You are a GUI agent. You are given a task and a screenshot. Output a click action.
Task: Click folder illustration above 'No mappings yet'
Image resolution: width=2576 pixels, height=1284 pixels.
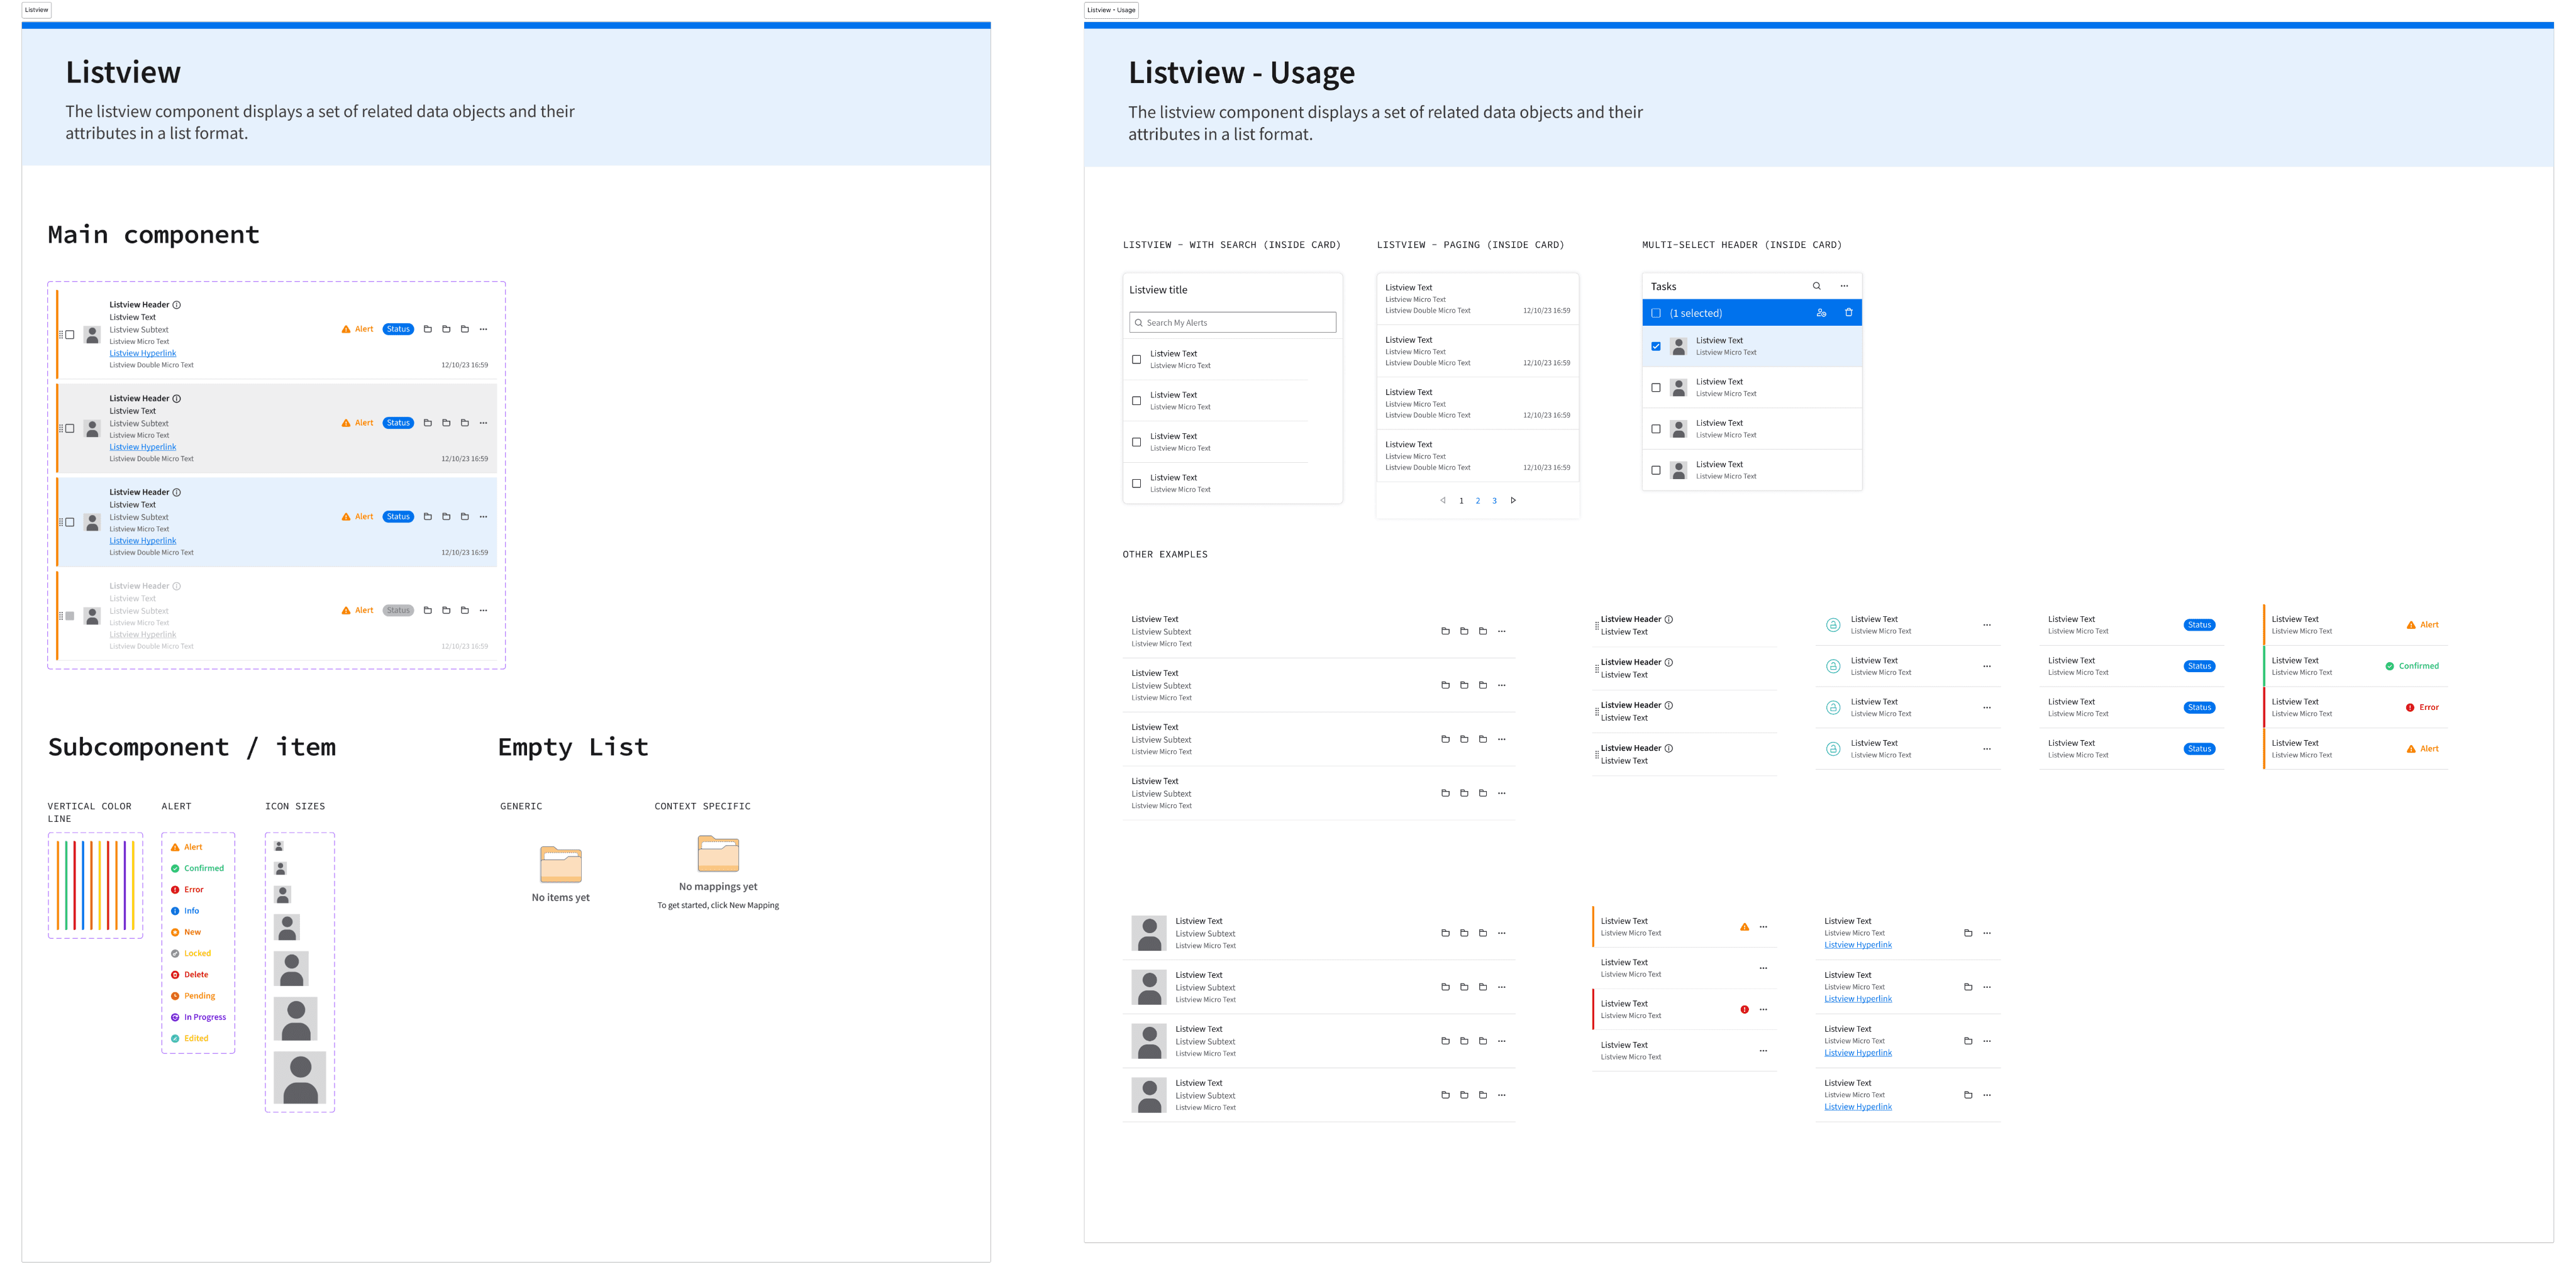718,853
